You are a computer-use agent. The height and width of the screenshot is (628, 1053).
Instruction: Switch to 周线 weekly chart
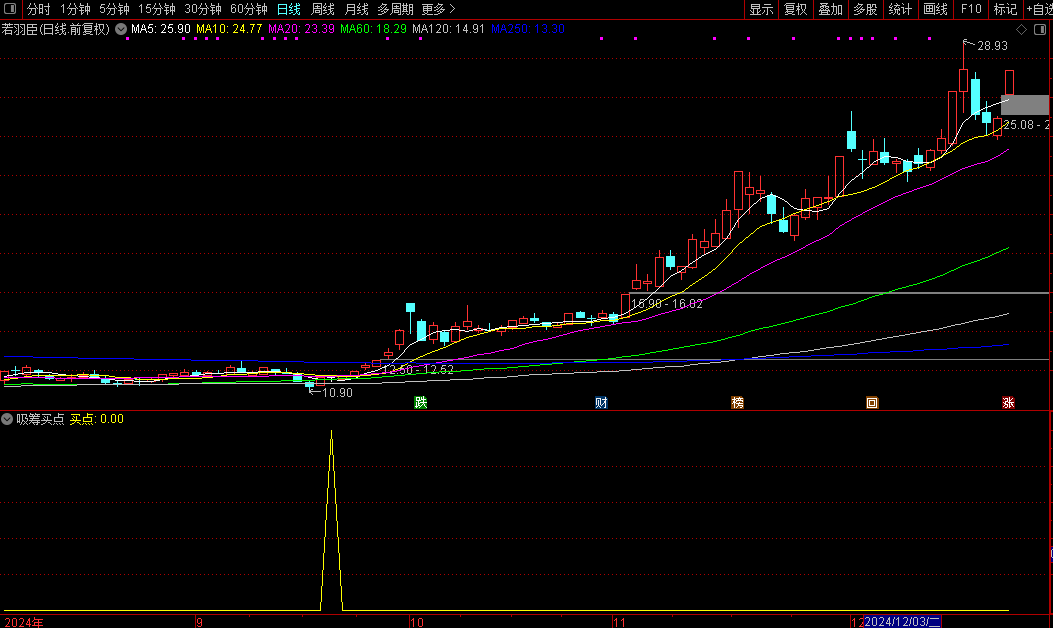(x=323, y=9)
